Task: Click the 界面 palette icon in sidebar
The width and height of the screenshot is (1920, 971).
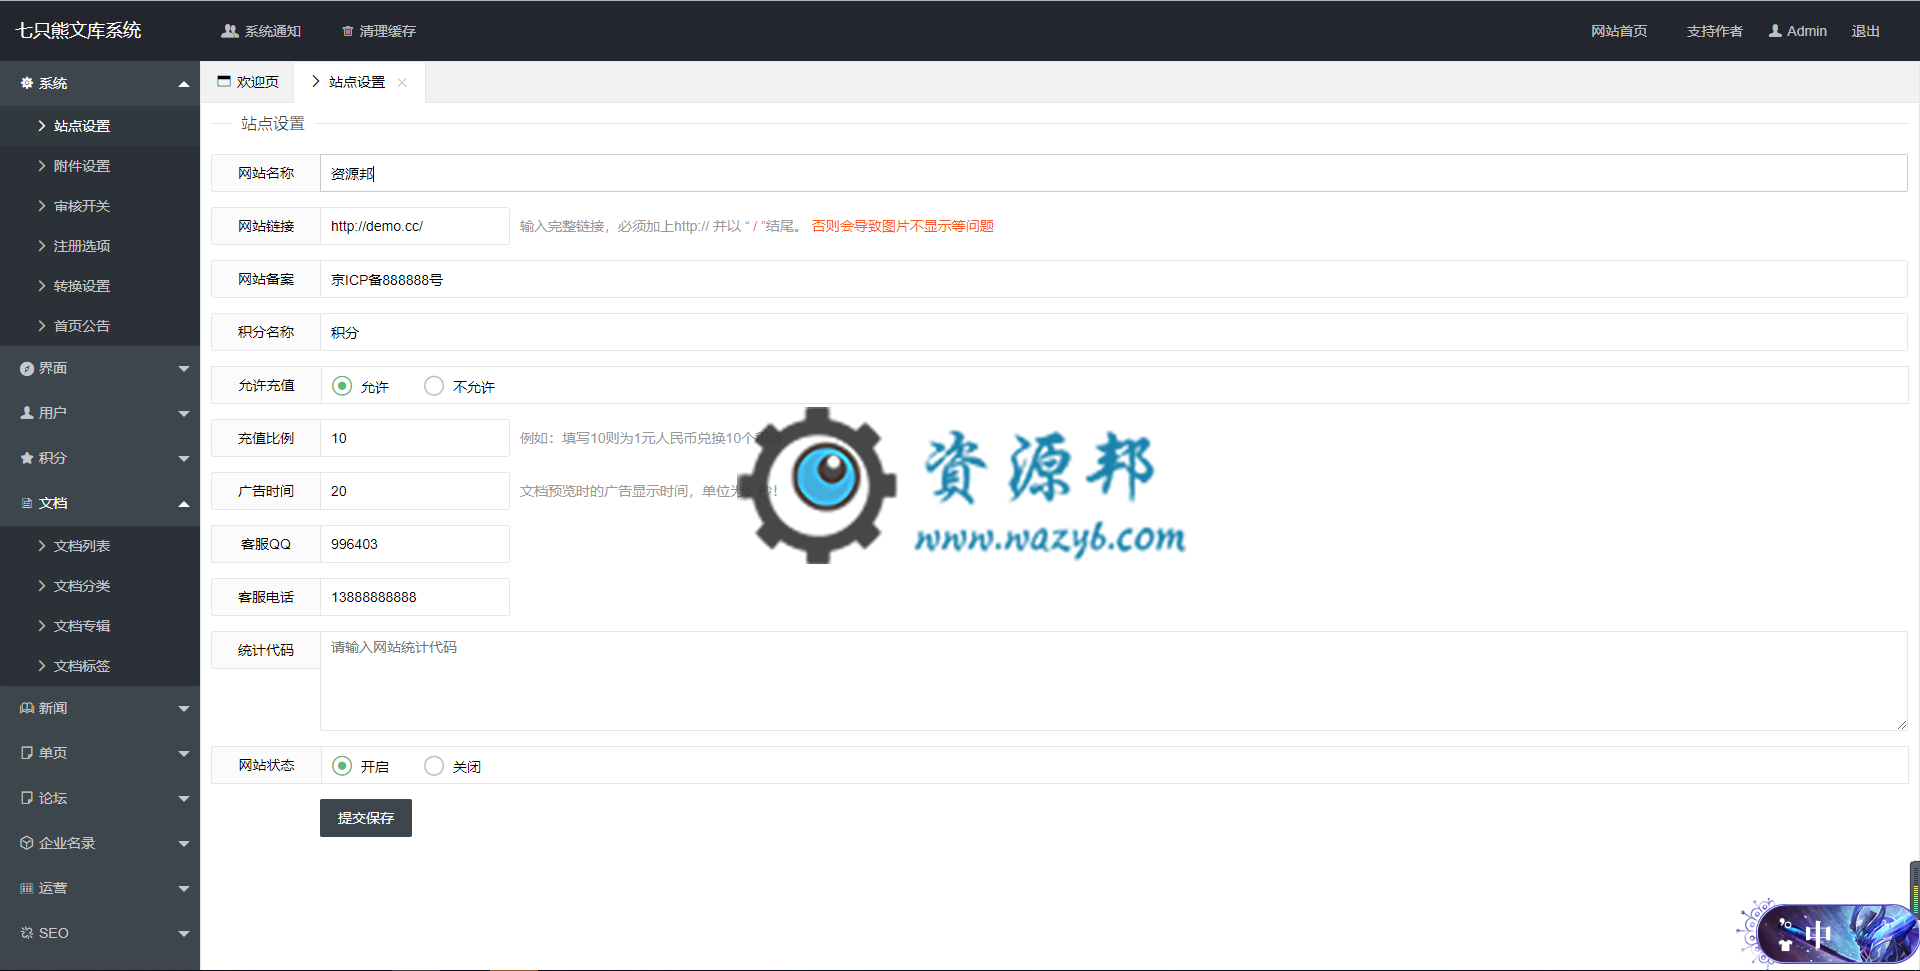Action: (x=27, y=369)
